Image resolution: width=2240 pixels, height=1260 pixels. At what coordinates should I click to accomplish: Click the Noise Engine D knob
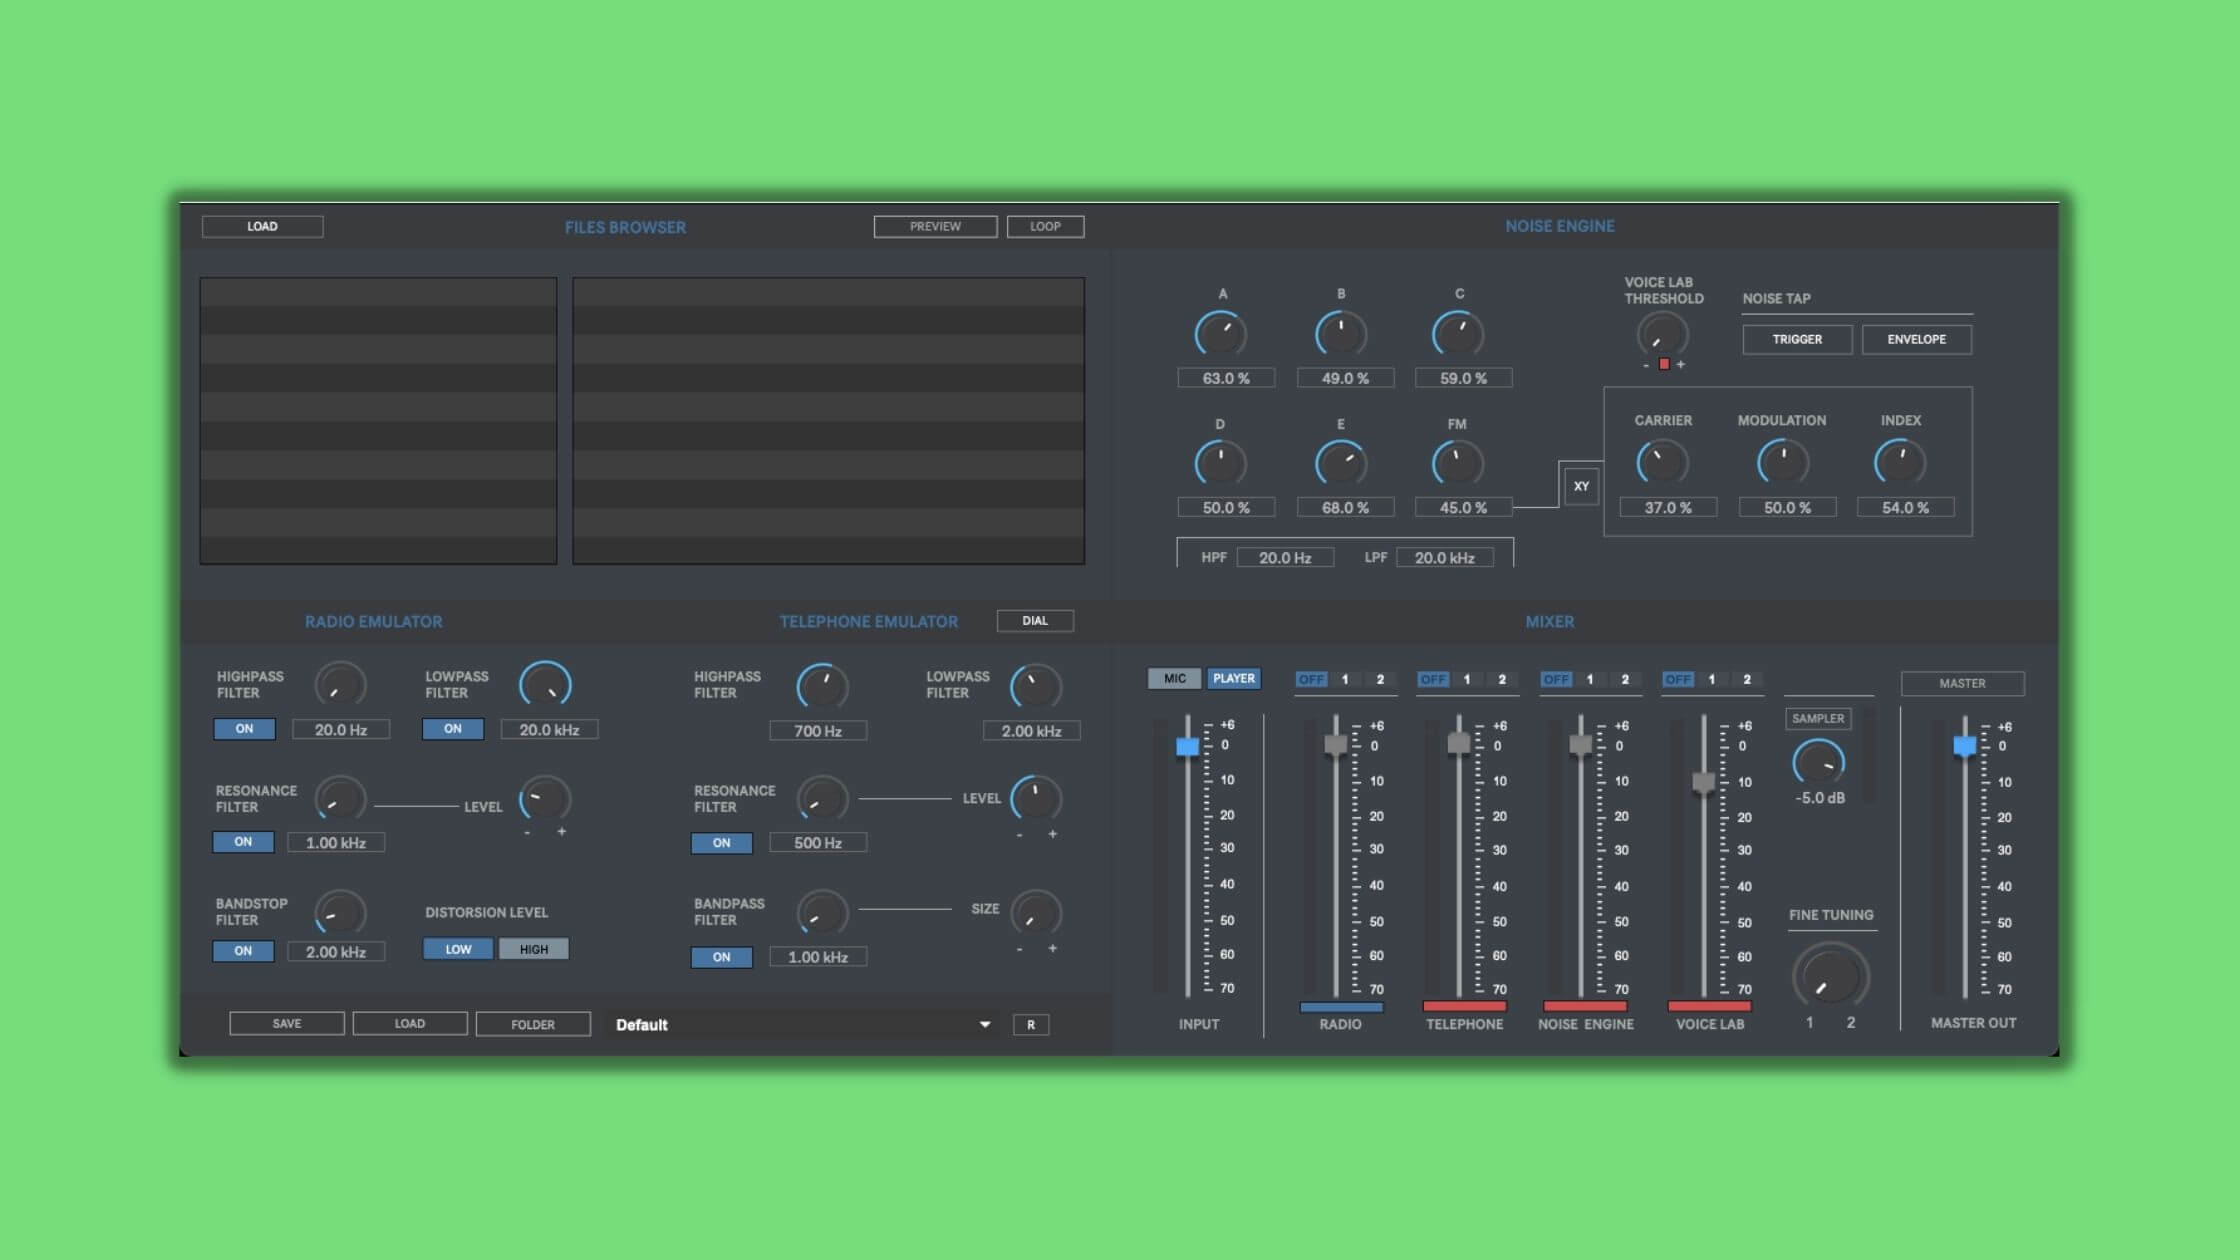pos(1221,463)
